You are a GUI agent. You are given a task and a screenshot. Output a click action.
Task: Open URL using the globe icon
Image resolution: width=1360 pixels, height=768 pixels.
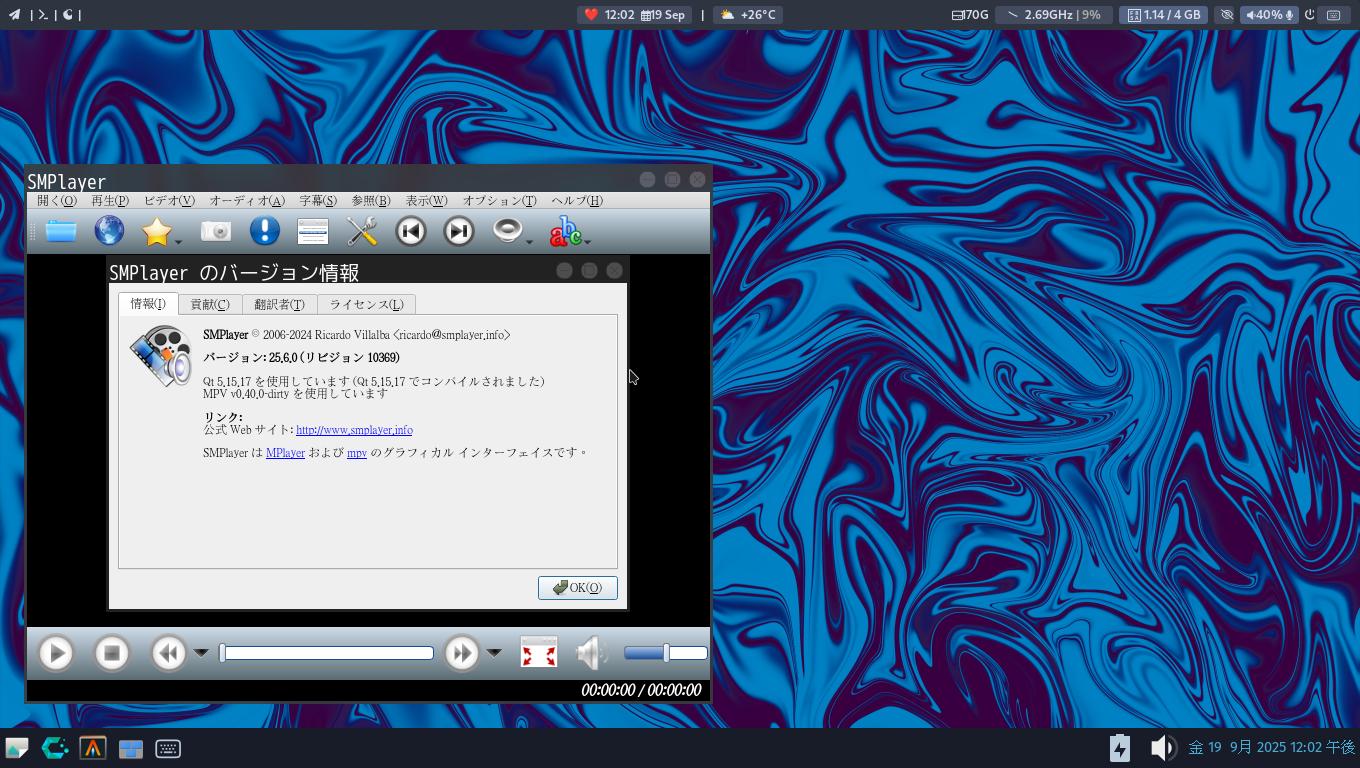109,231
